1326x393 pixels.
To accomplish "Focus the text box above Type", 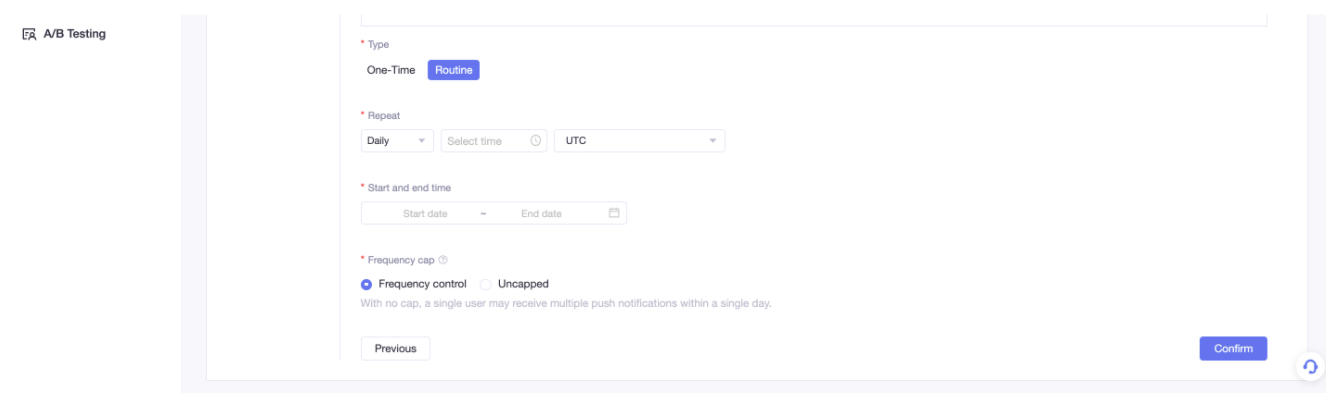I will pyautogui.click(x=814, y=18).
